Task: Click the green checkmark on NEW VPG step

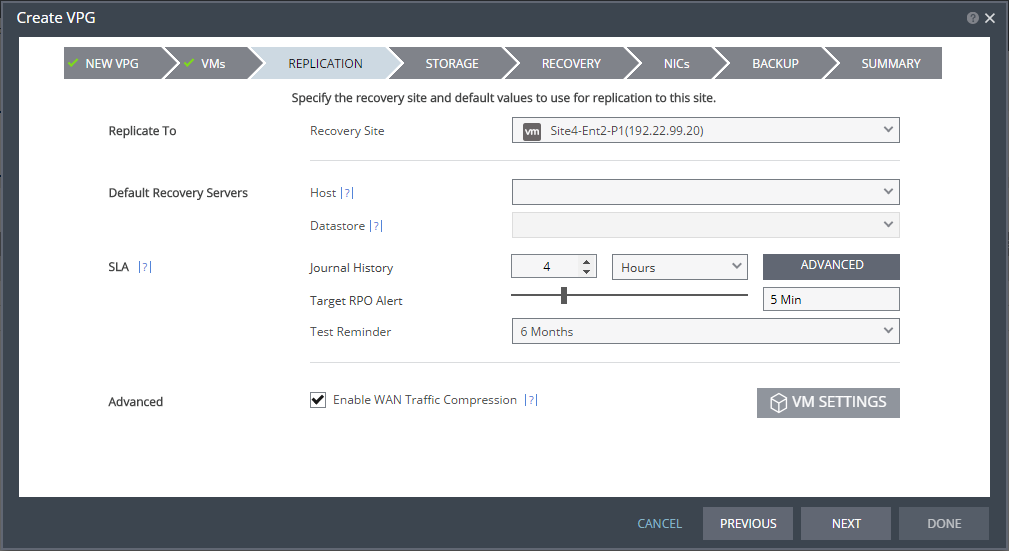Action: (73, 63)
